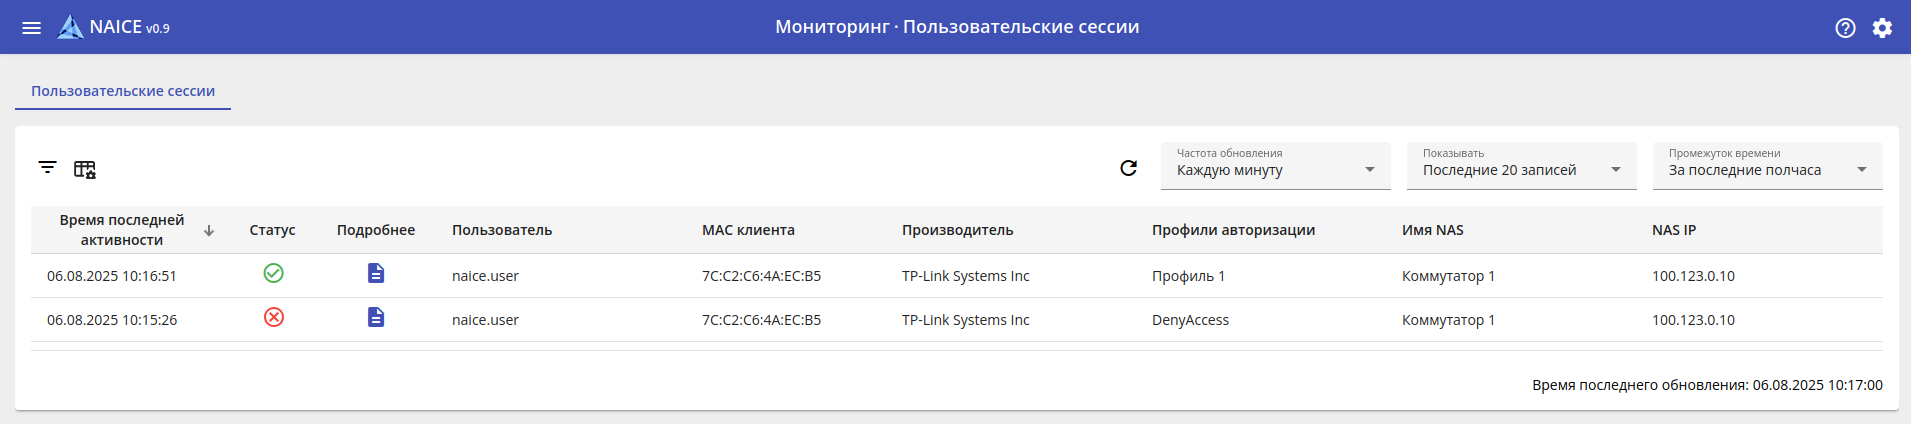This screenshot has height=424, width=1911.
Task: Open details document icon for 10:15:26 session
Action: tap(376, 317)
